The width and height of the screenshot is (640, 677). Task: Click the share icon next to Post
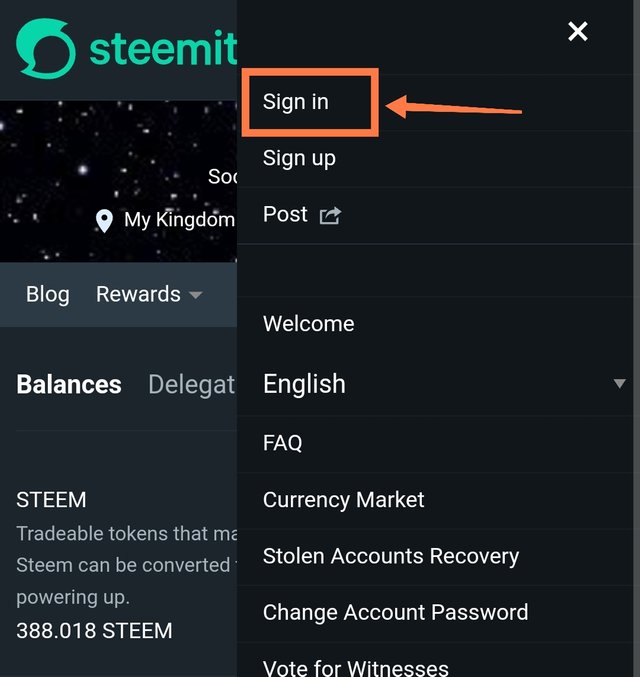(x=330, y=215)
